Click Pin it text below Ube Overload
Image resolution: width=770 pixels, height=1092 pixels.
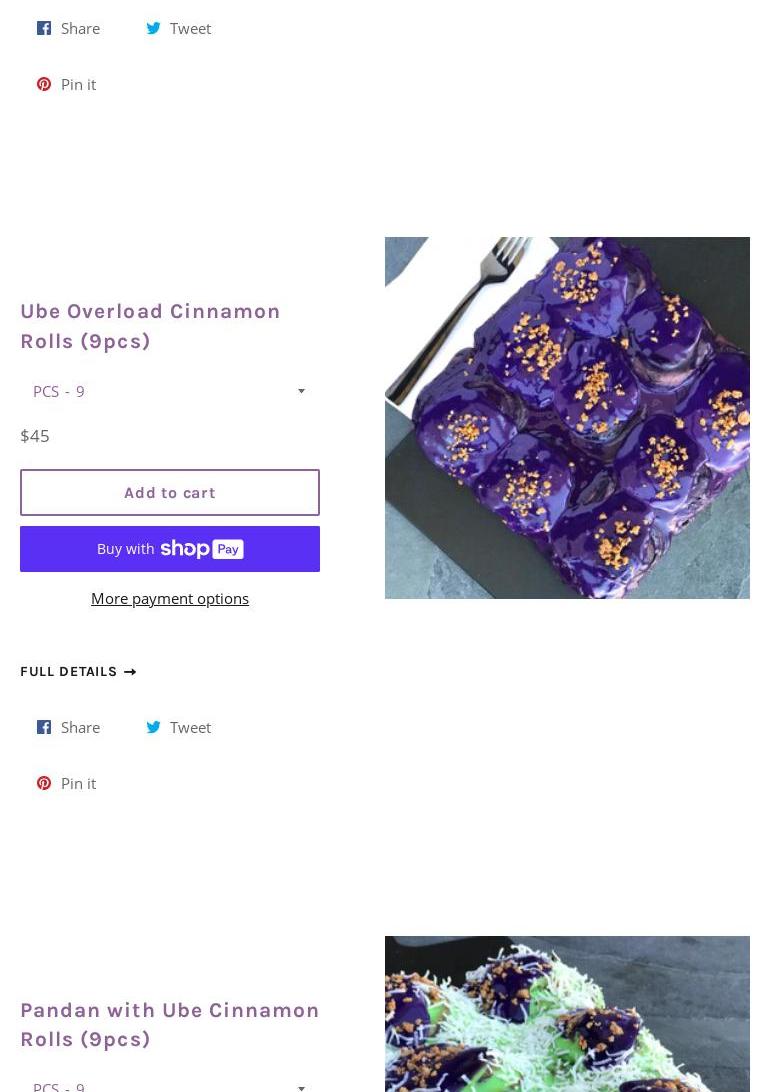[79, 783]
